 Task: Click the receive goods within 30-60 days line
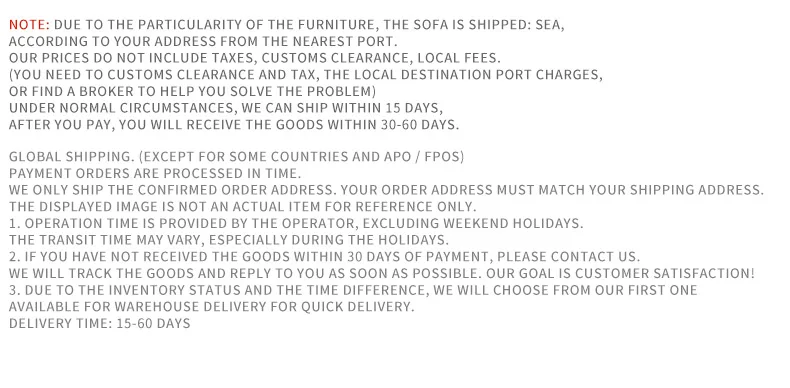coord(234,124)
